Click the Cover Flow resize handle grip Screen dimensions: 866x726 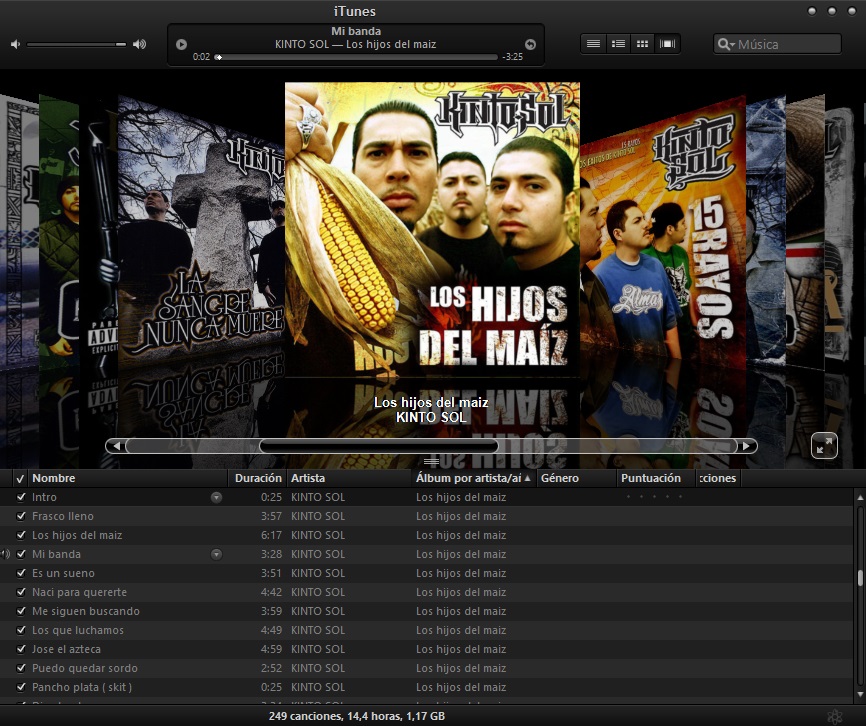point(431,462)
